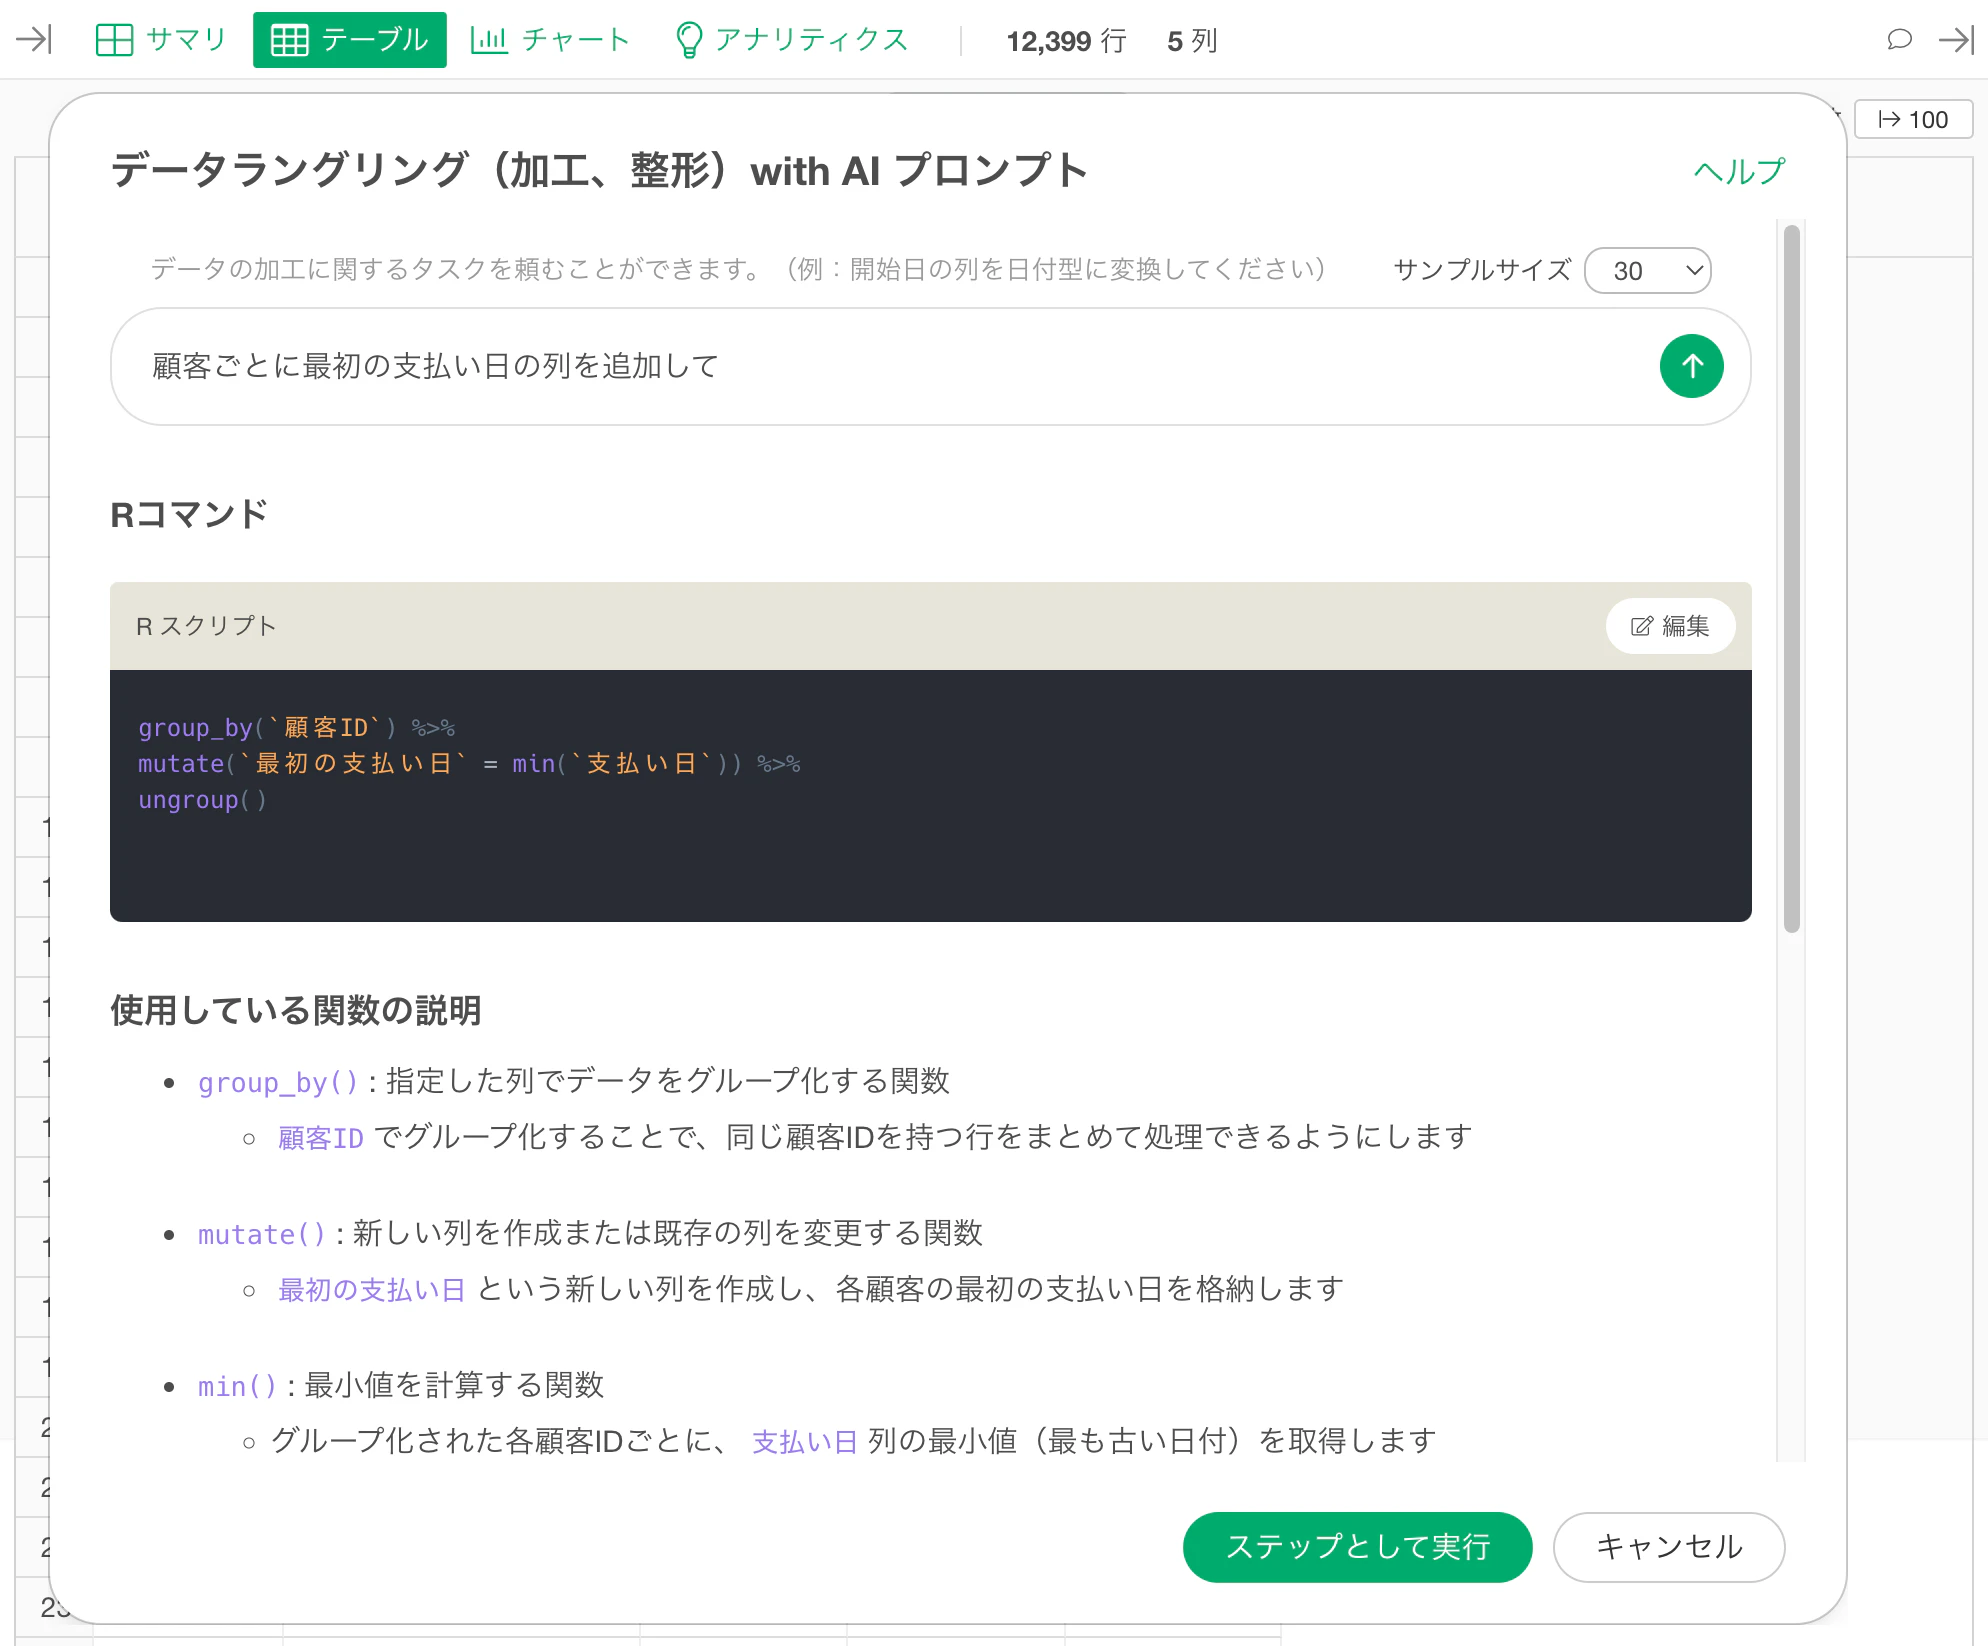Click the collapse right panel arrow icon
This screenshot has width=1988, height=1646.
(1956, 40)
